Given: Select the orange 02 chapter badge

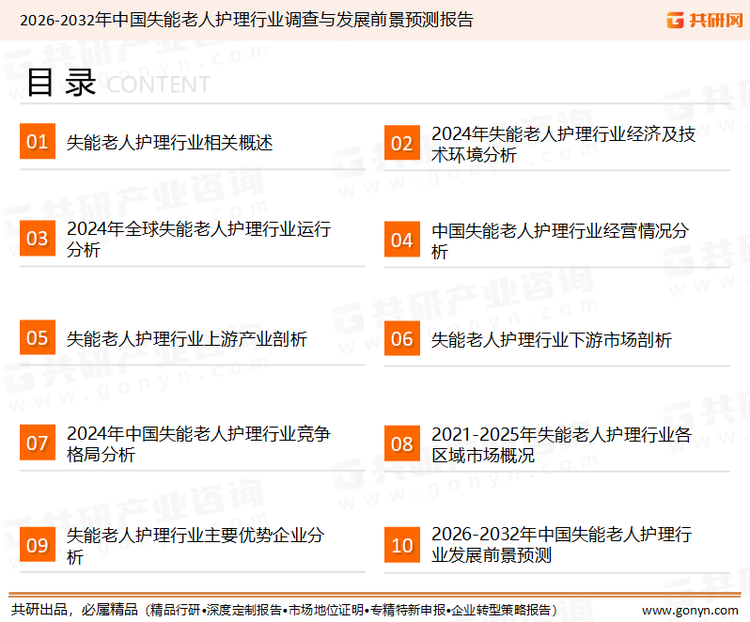Looking at the screenshot, I should tap(402, 143).
